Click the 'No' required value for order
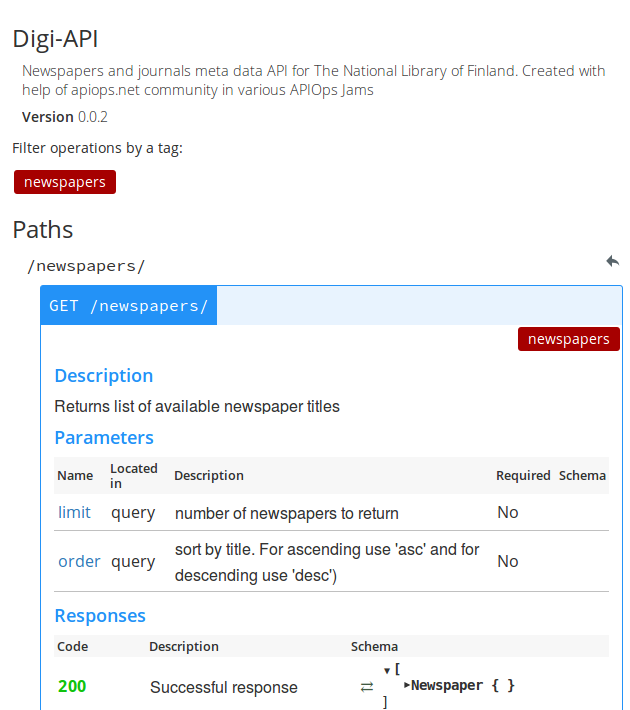630x710 pixels. tap(508, 561)
